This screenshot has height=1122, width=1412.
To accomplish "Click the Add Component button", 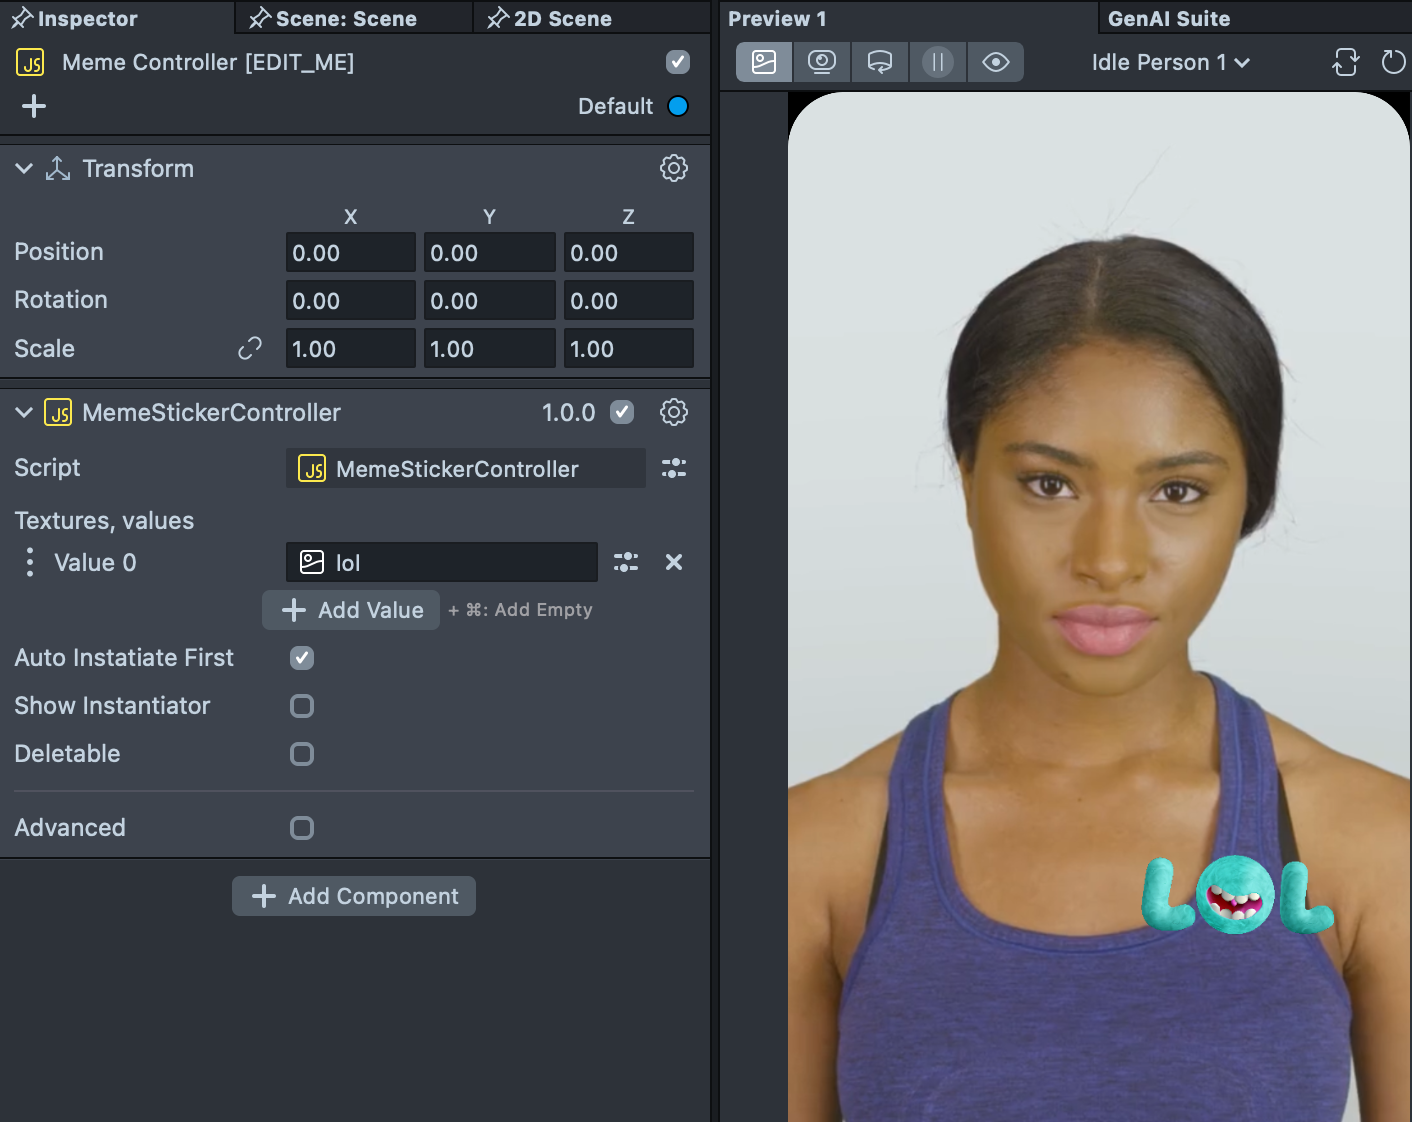I will point(354,896).
